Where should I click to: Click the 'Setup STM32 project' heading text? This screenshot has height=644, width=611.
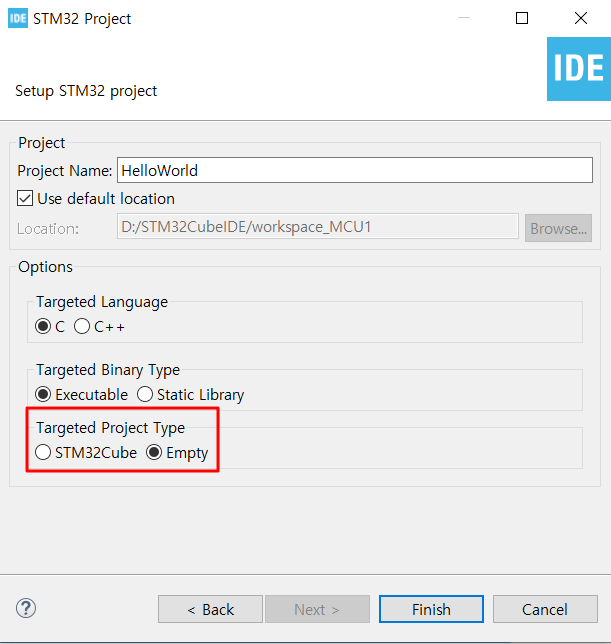[x=86, y=91]
